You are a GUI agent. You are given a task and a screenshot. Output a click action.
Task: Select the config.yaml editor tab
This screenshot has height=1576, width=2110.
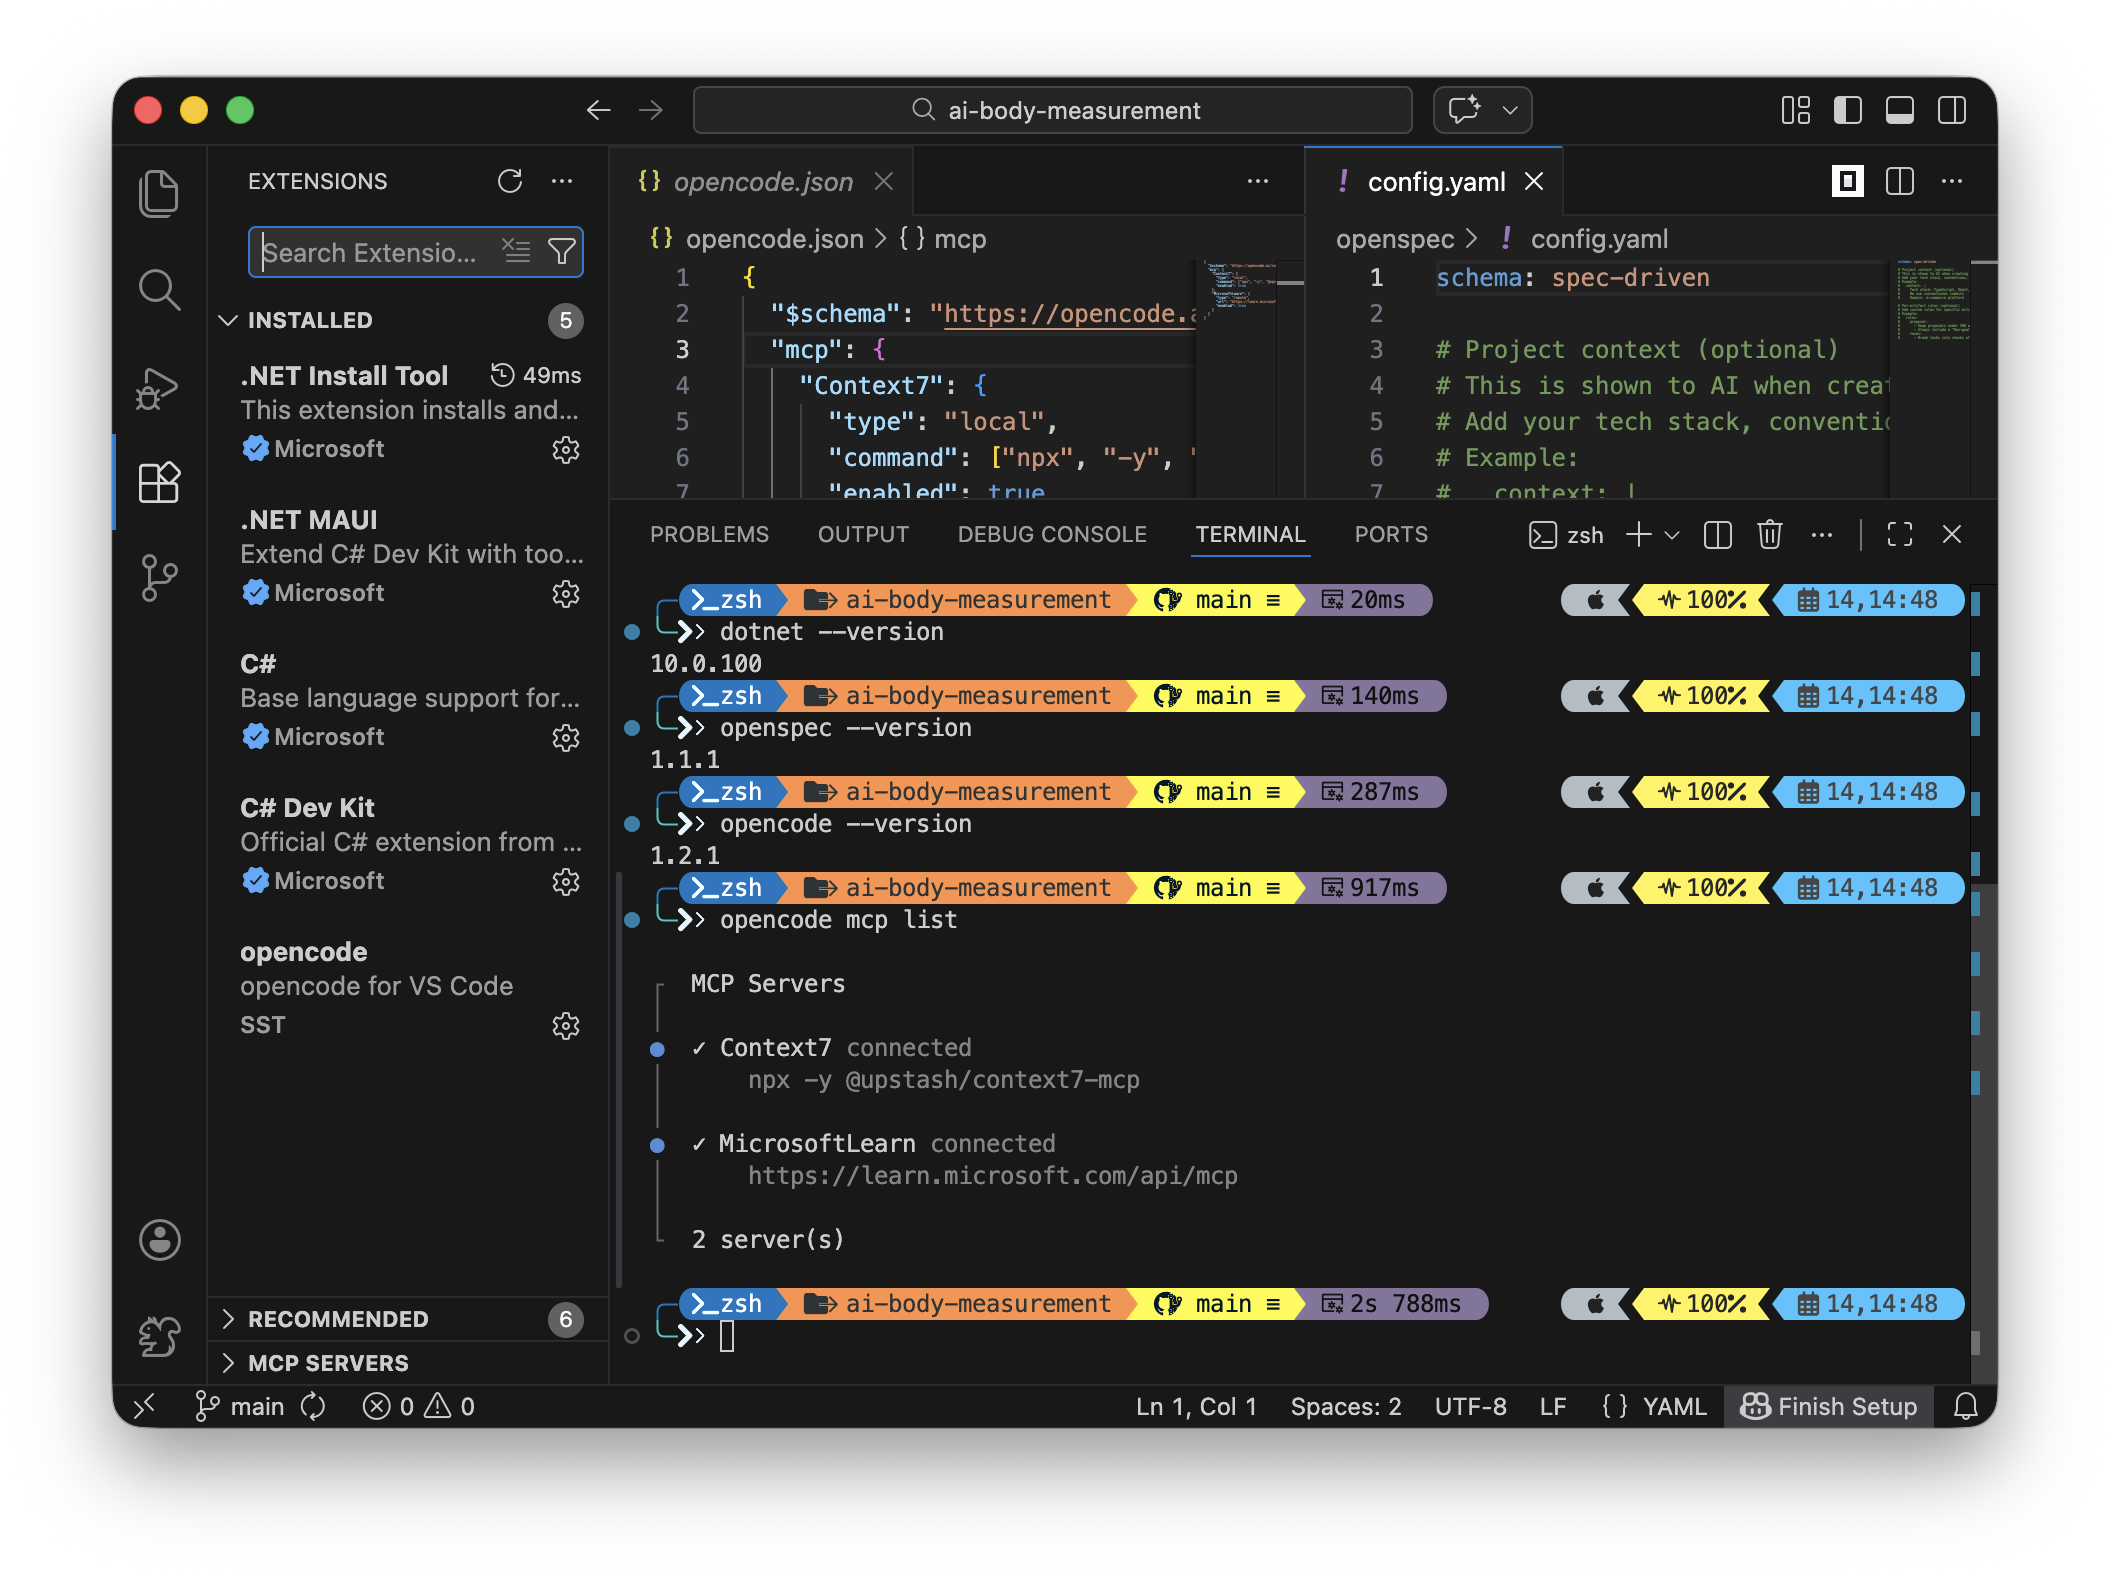(1437, 181)
